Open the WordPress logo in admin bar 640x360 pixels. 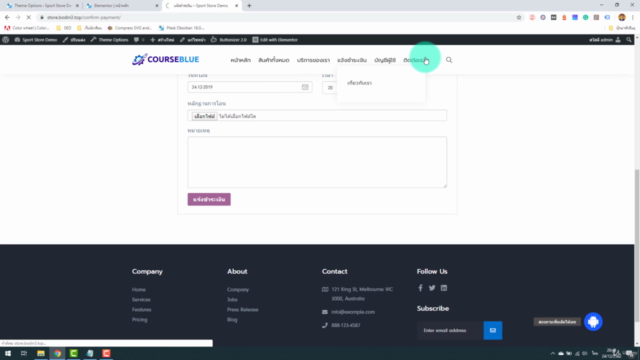[6, 40]
